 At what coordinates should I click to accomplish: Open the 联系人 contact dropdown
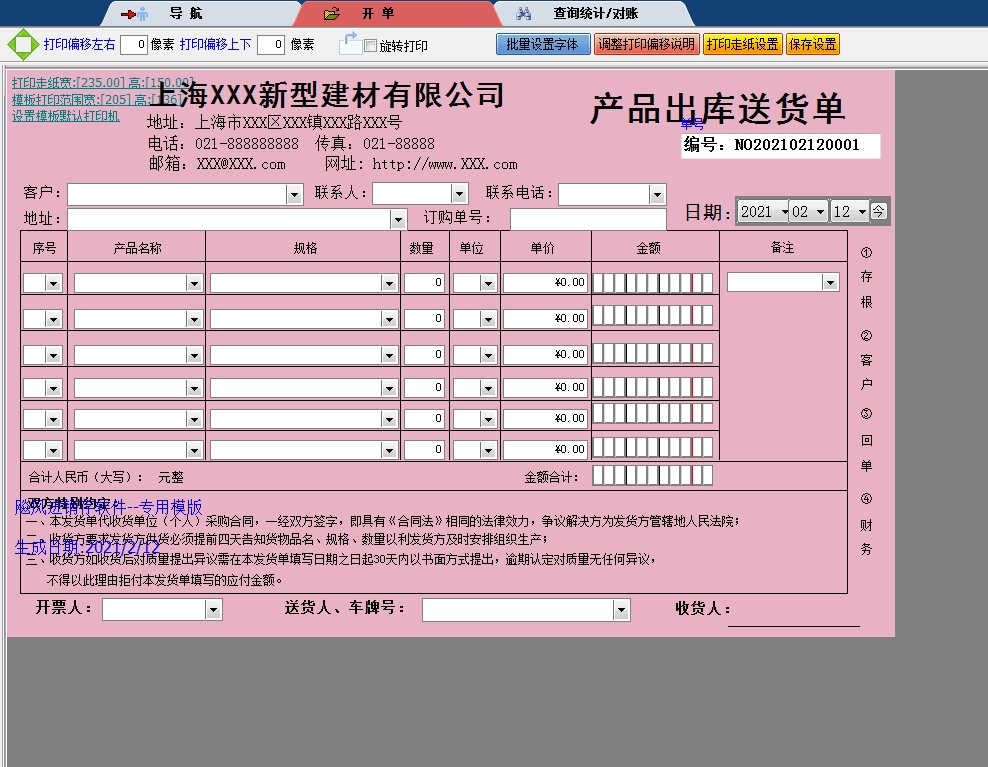(459, 194)
